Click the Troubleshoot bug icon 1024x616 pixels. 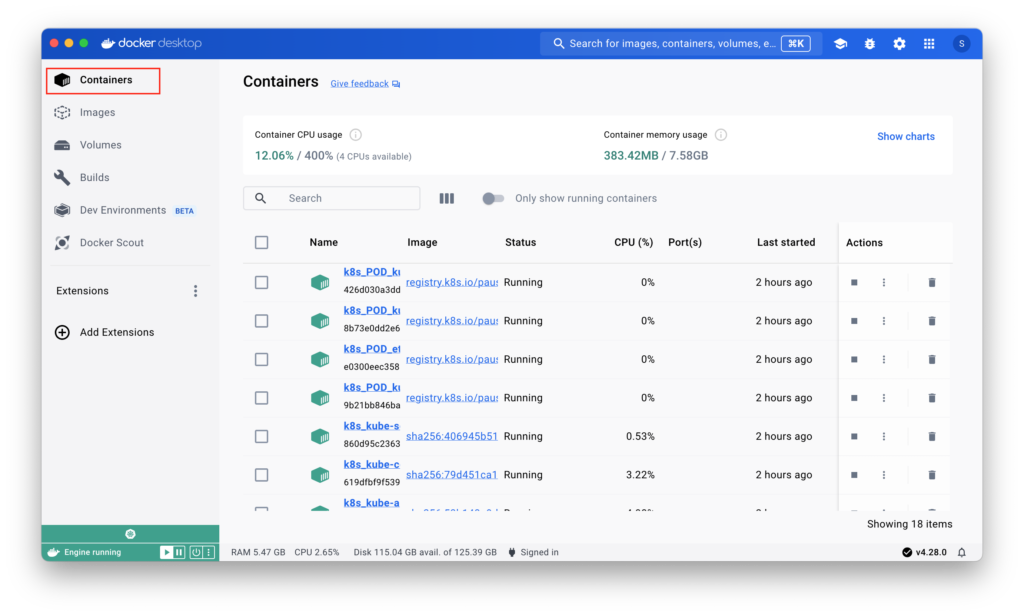869,44
